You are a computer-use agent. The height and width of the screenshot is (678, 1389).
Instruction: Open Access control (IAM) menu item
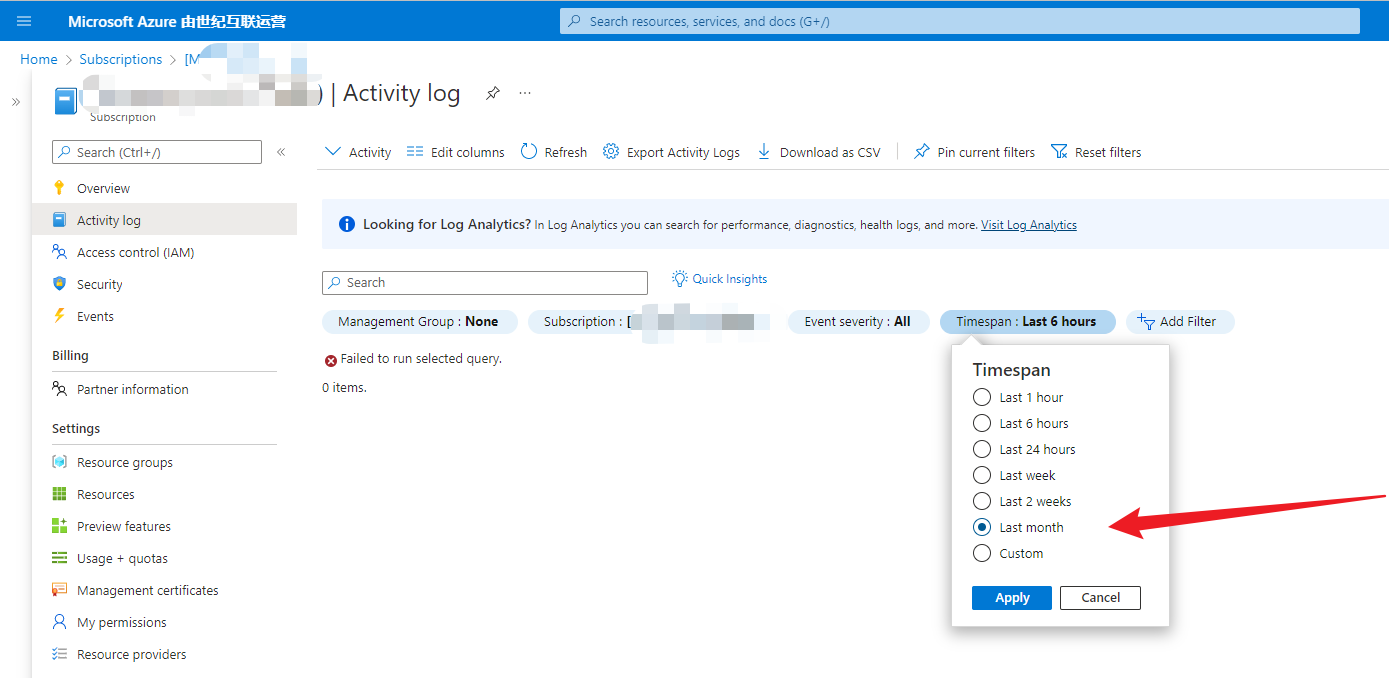(135, 252)
